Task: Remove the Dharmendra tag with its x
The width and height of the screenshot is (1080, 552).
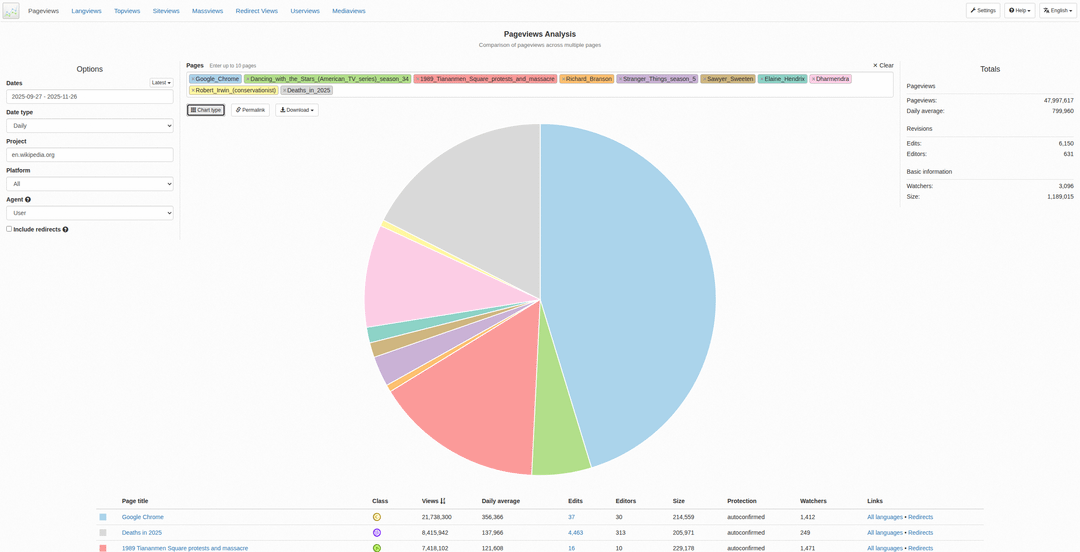Action: click(813, 79)
